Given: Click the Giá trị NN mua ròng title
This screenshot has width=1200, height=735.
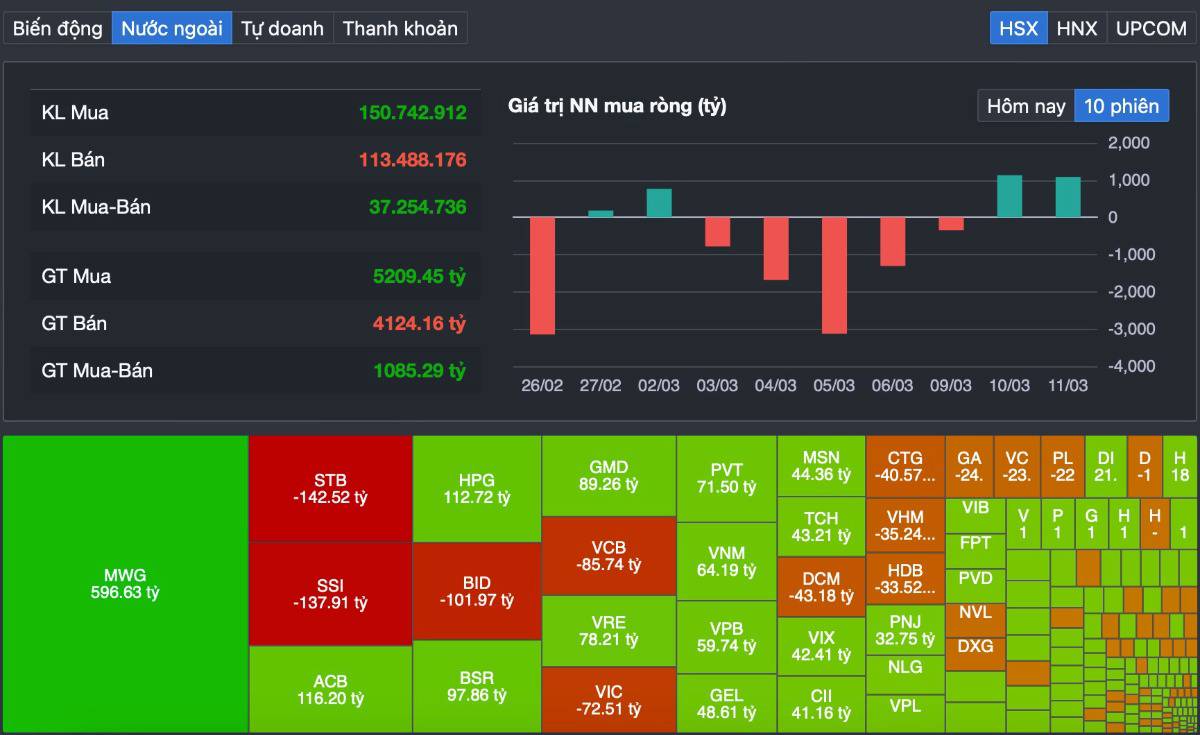Looking at the screenshot, I should [x=617, y=105].
